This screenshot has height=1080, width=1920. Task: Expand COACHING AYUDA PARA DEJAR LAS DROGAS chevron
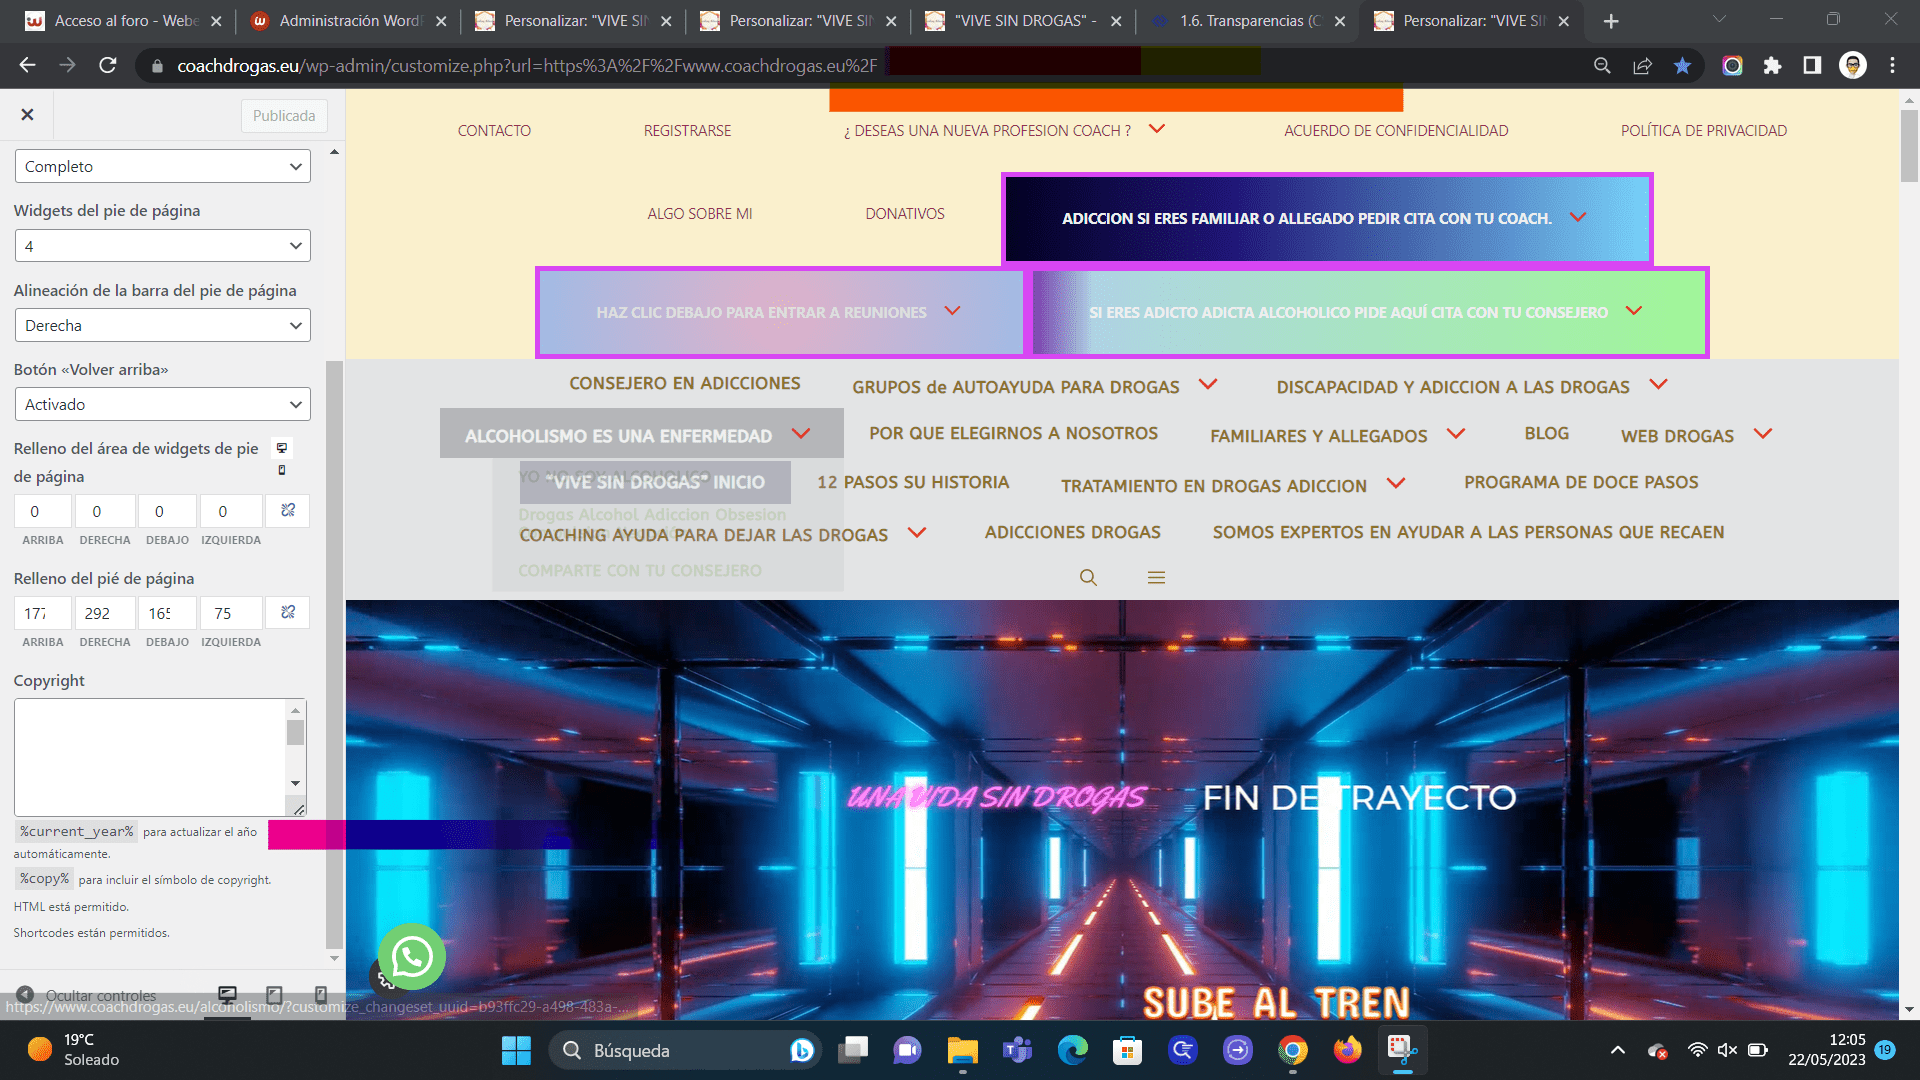(x=917, y=532)
